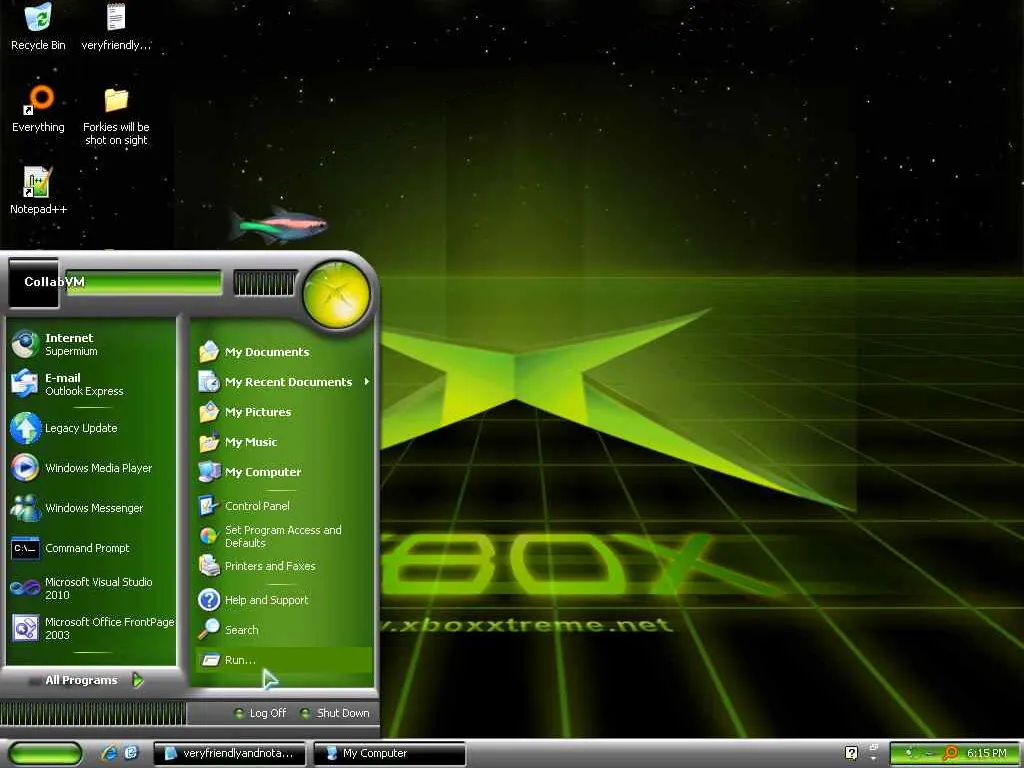Click the orange magnifier tray icon

(x=952, y=753)
